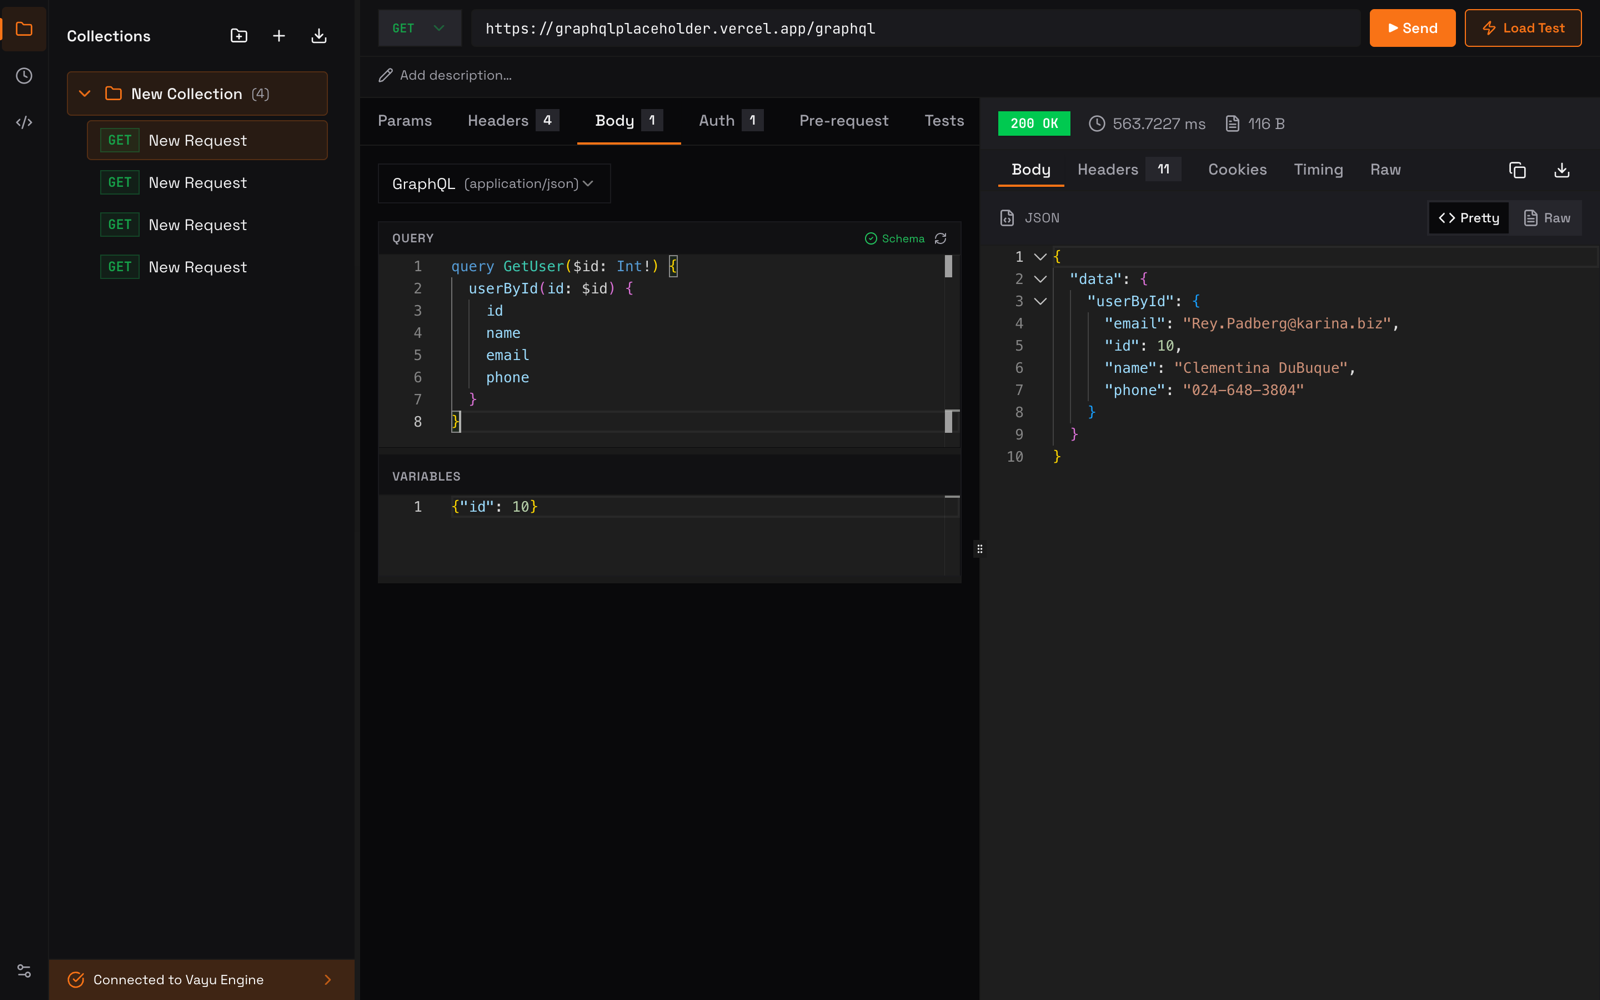Open the response Headers tab
Viewport: 1600px width, 1000px height.
point(1129,170)
